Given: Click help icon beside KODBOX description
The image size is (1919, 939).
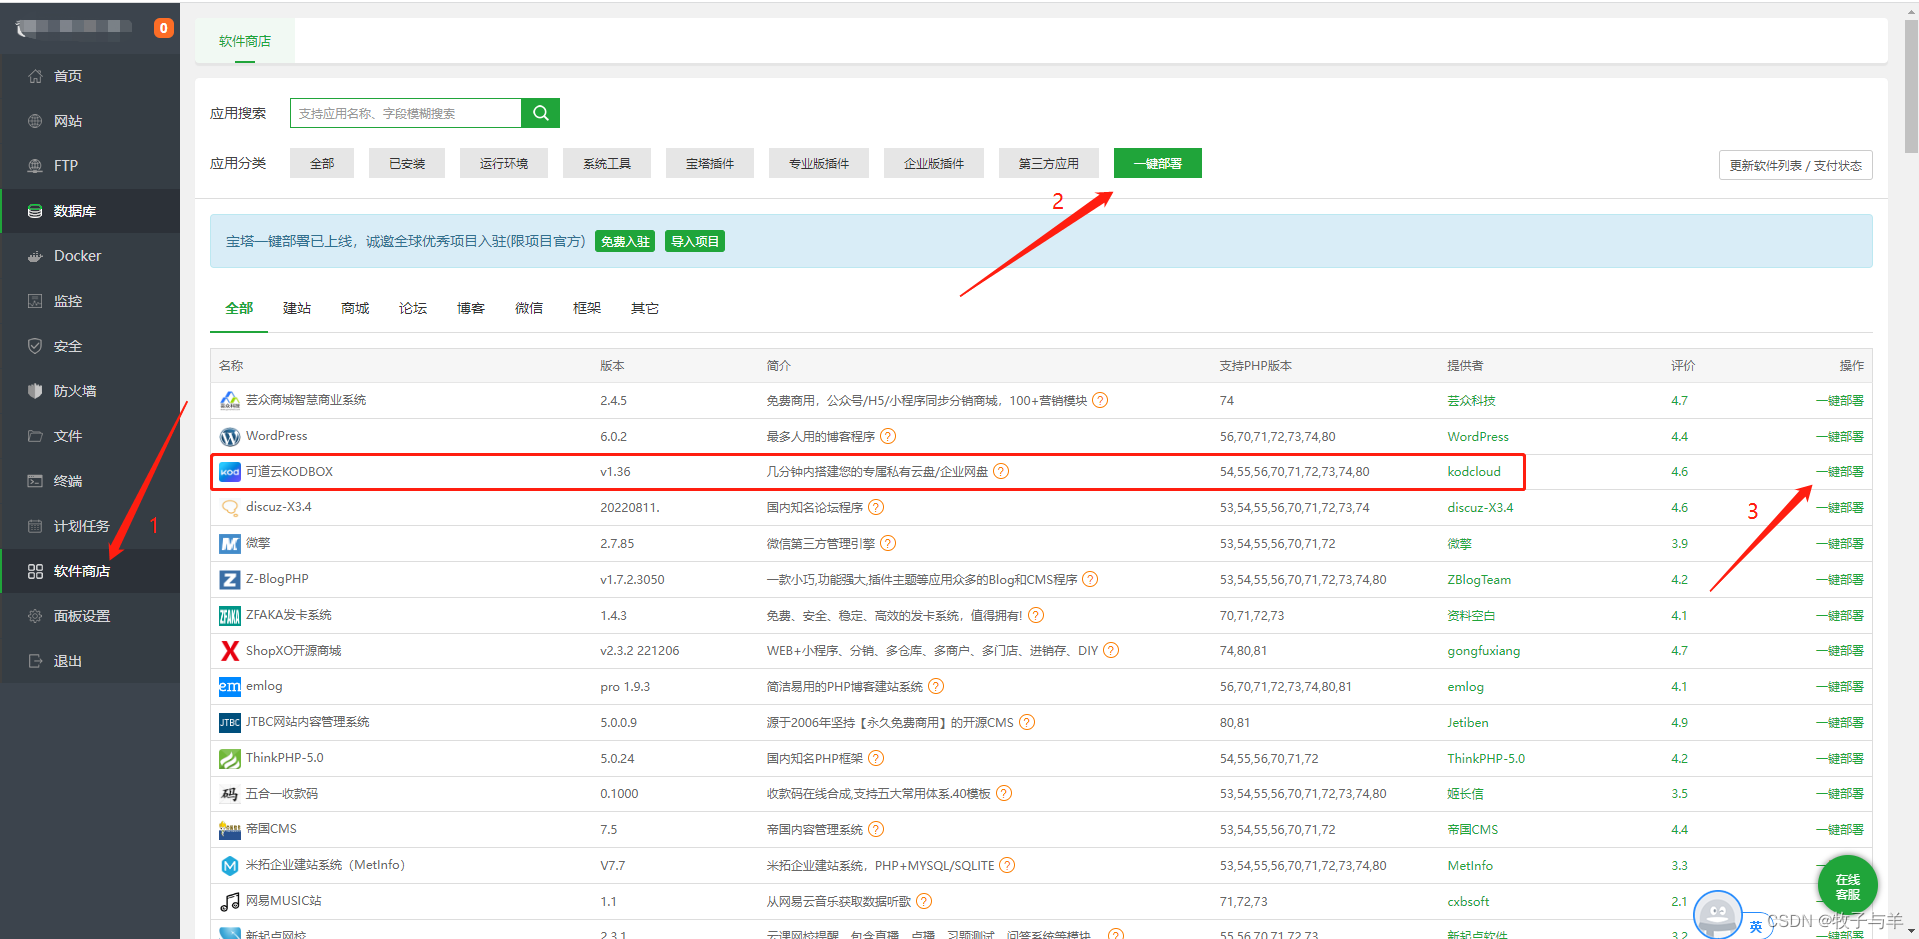Looking at the screenshot, I should (x=1001, y=471).
